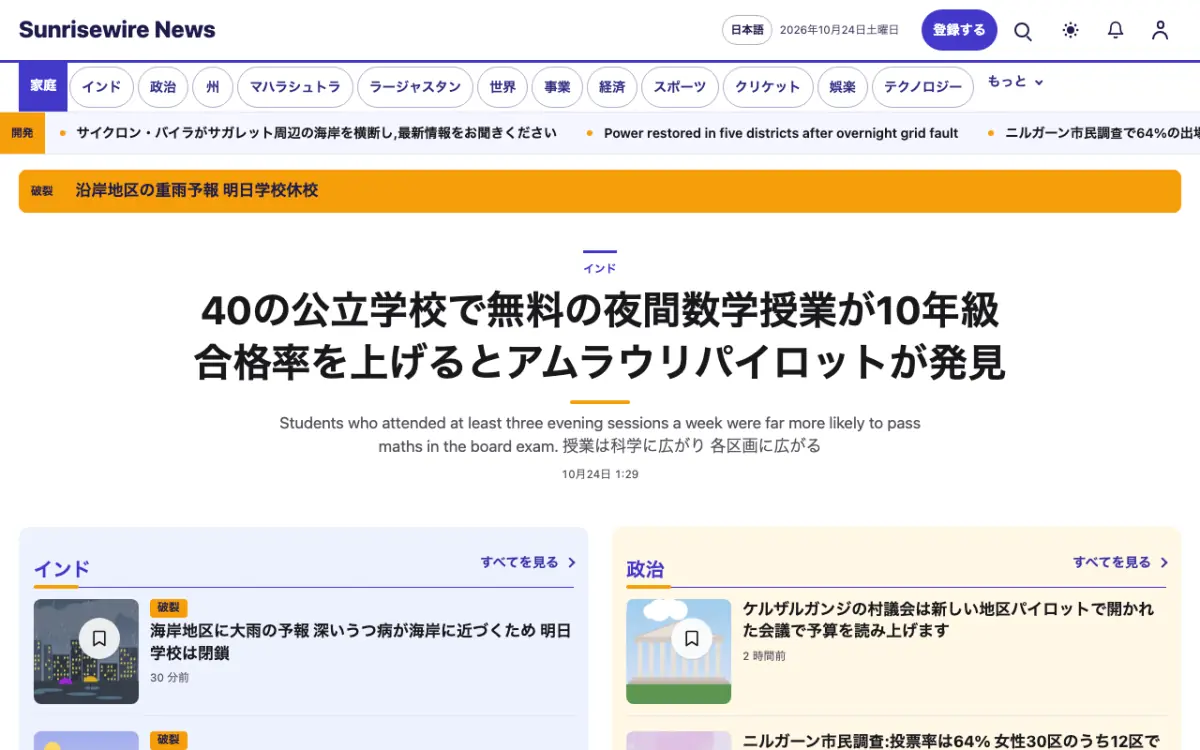Click the 登録する button
The width and height of the screenshot is (1200, 750).
pyautogui.click(x=959, y=30)
